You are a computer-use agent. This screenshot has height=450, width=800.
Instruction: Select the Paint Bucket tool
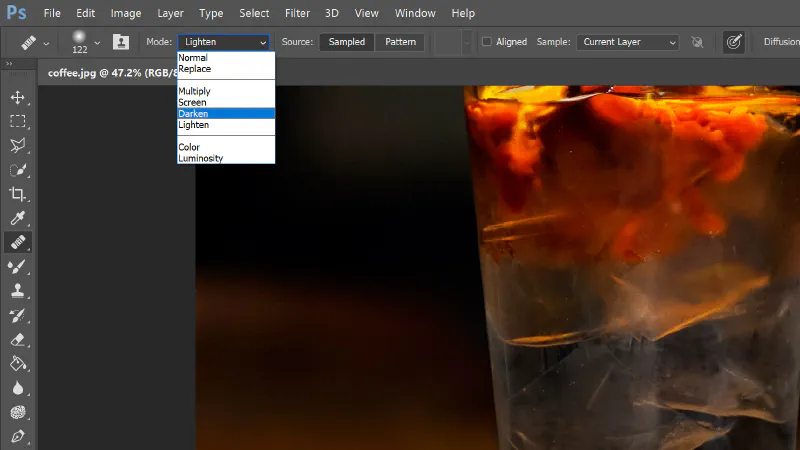(x=17, y=364)
